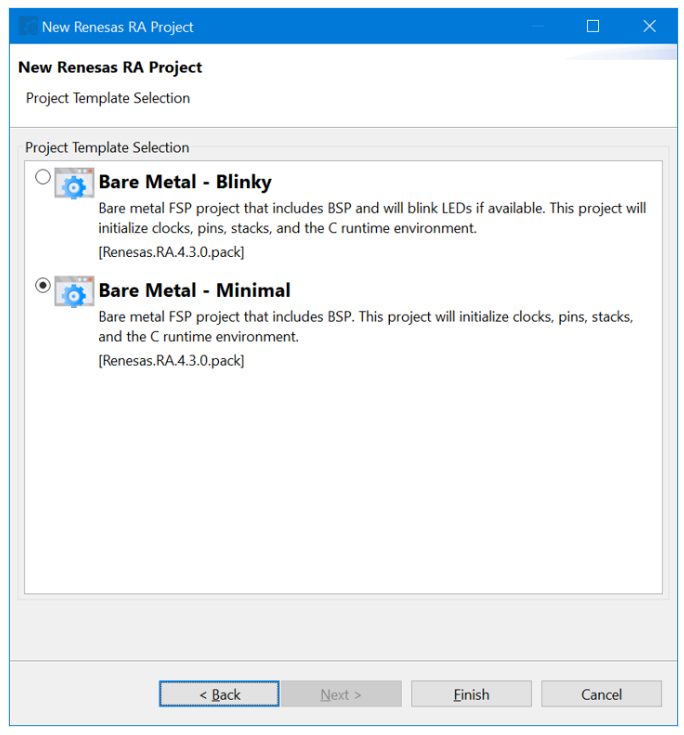Close the New Renesas RA Project dialog

649,26
